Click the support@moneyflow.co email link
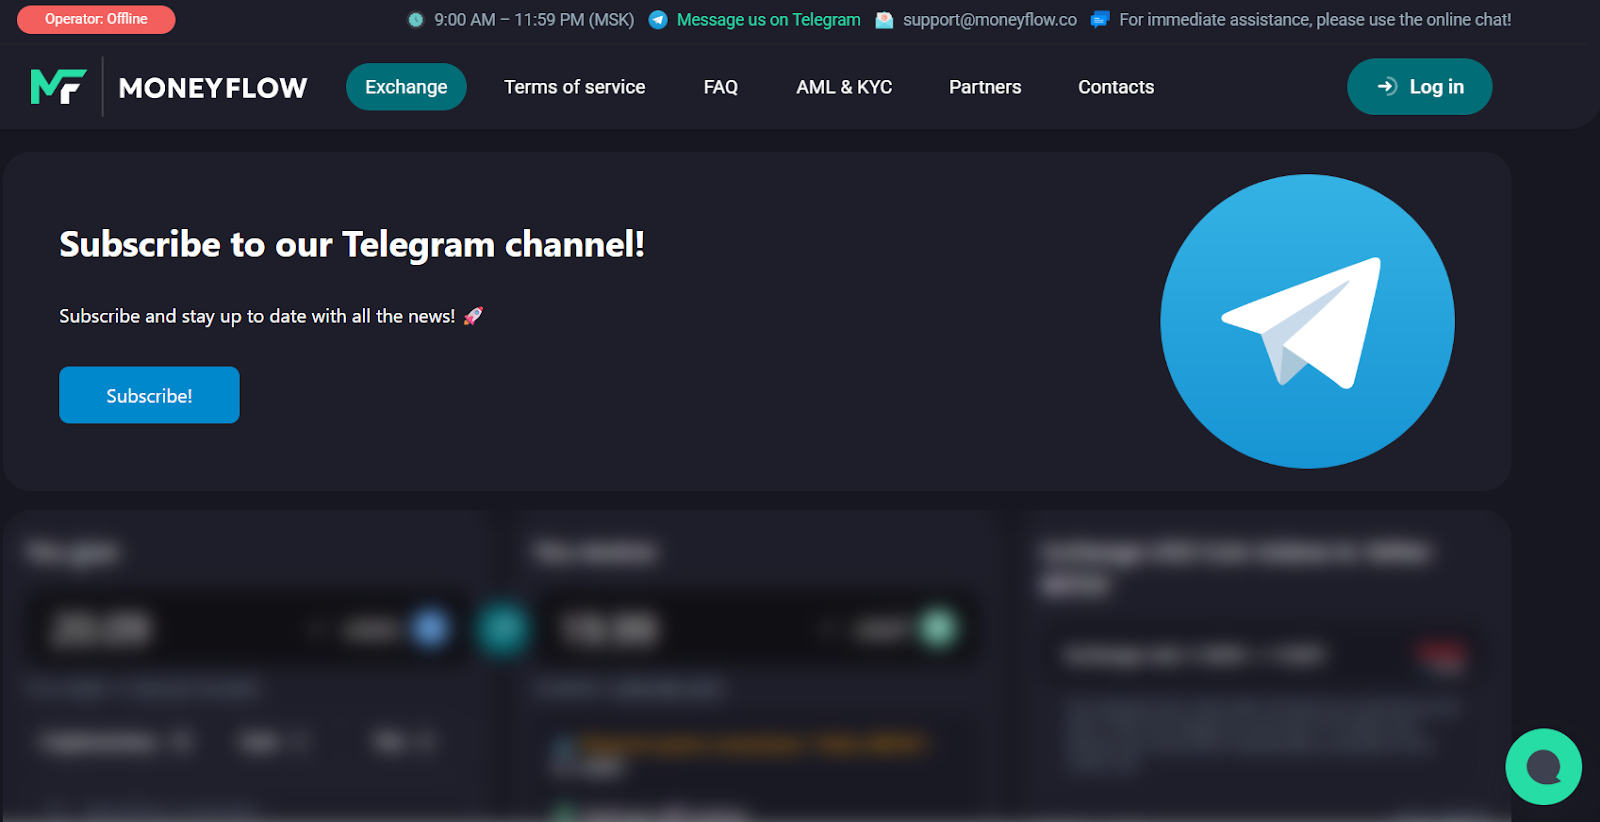This screenshot has height=822, width=1600. 990,20
